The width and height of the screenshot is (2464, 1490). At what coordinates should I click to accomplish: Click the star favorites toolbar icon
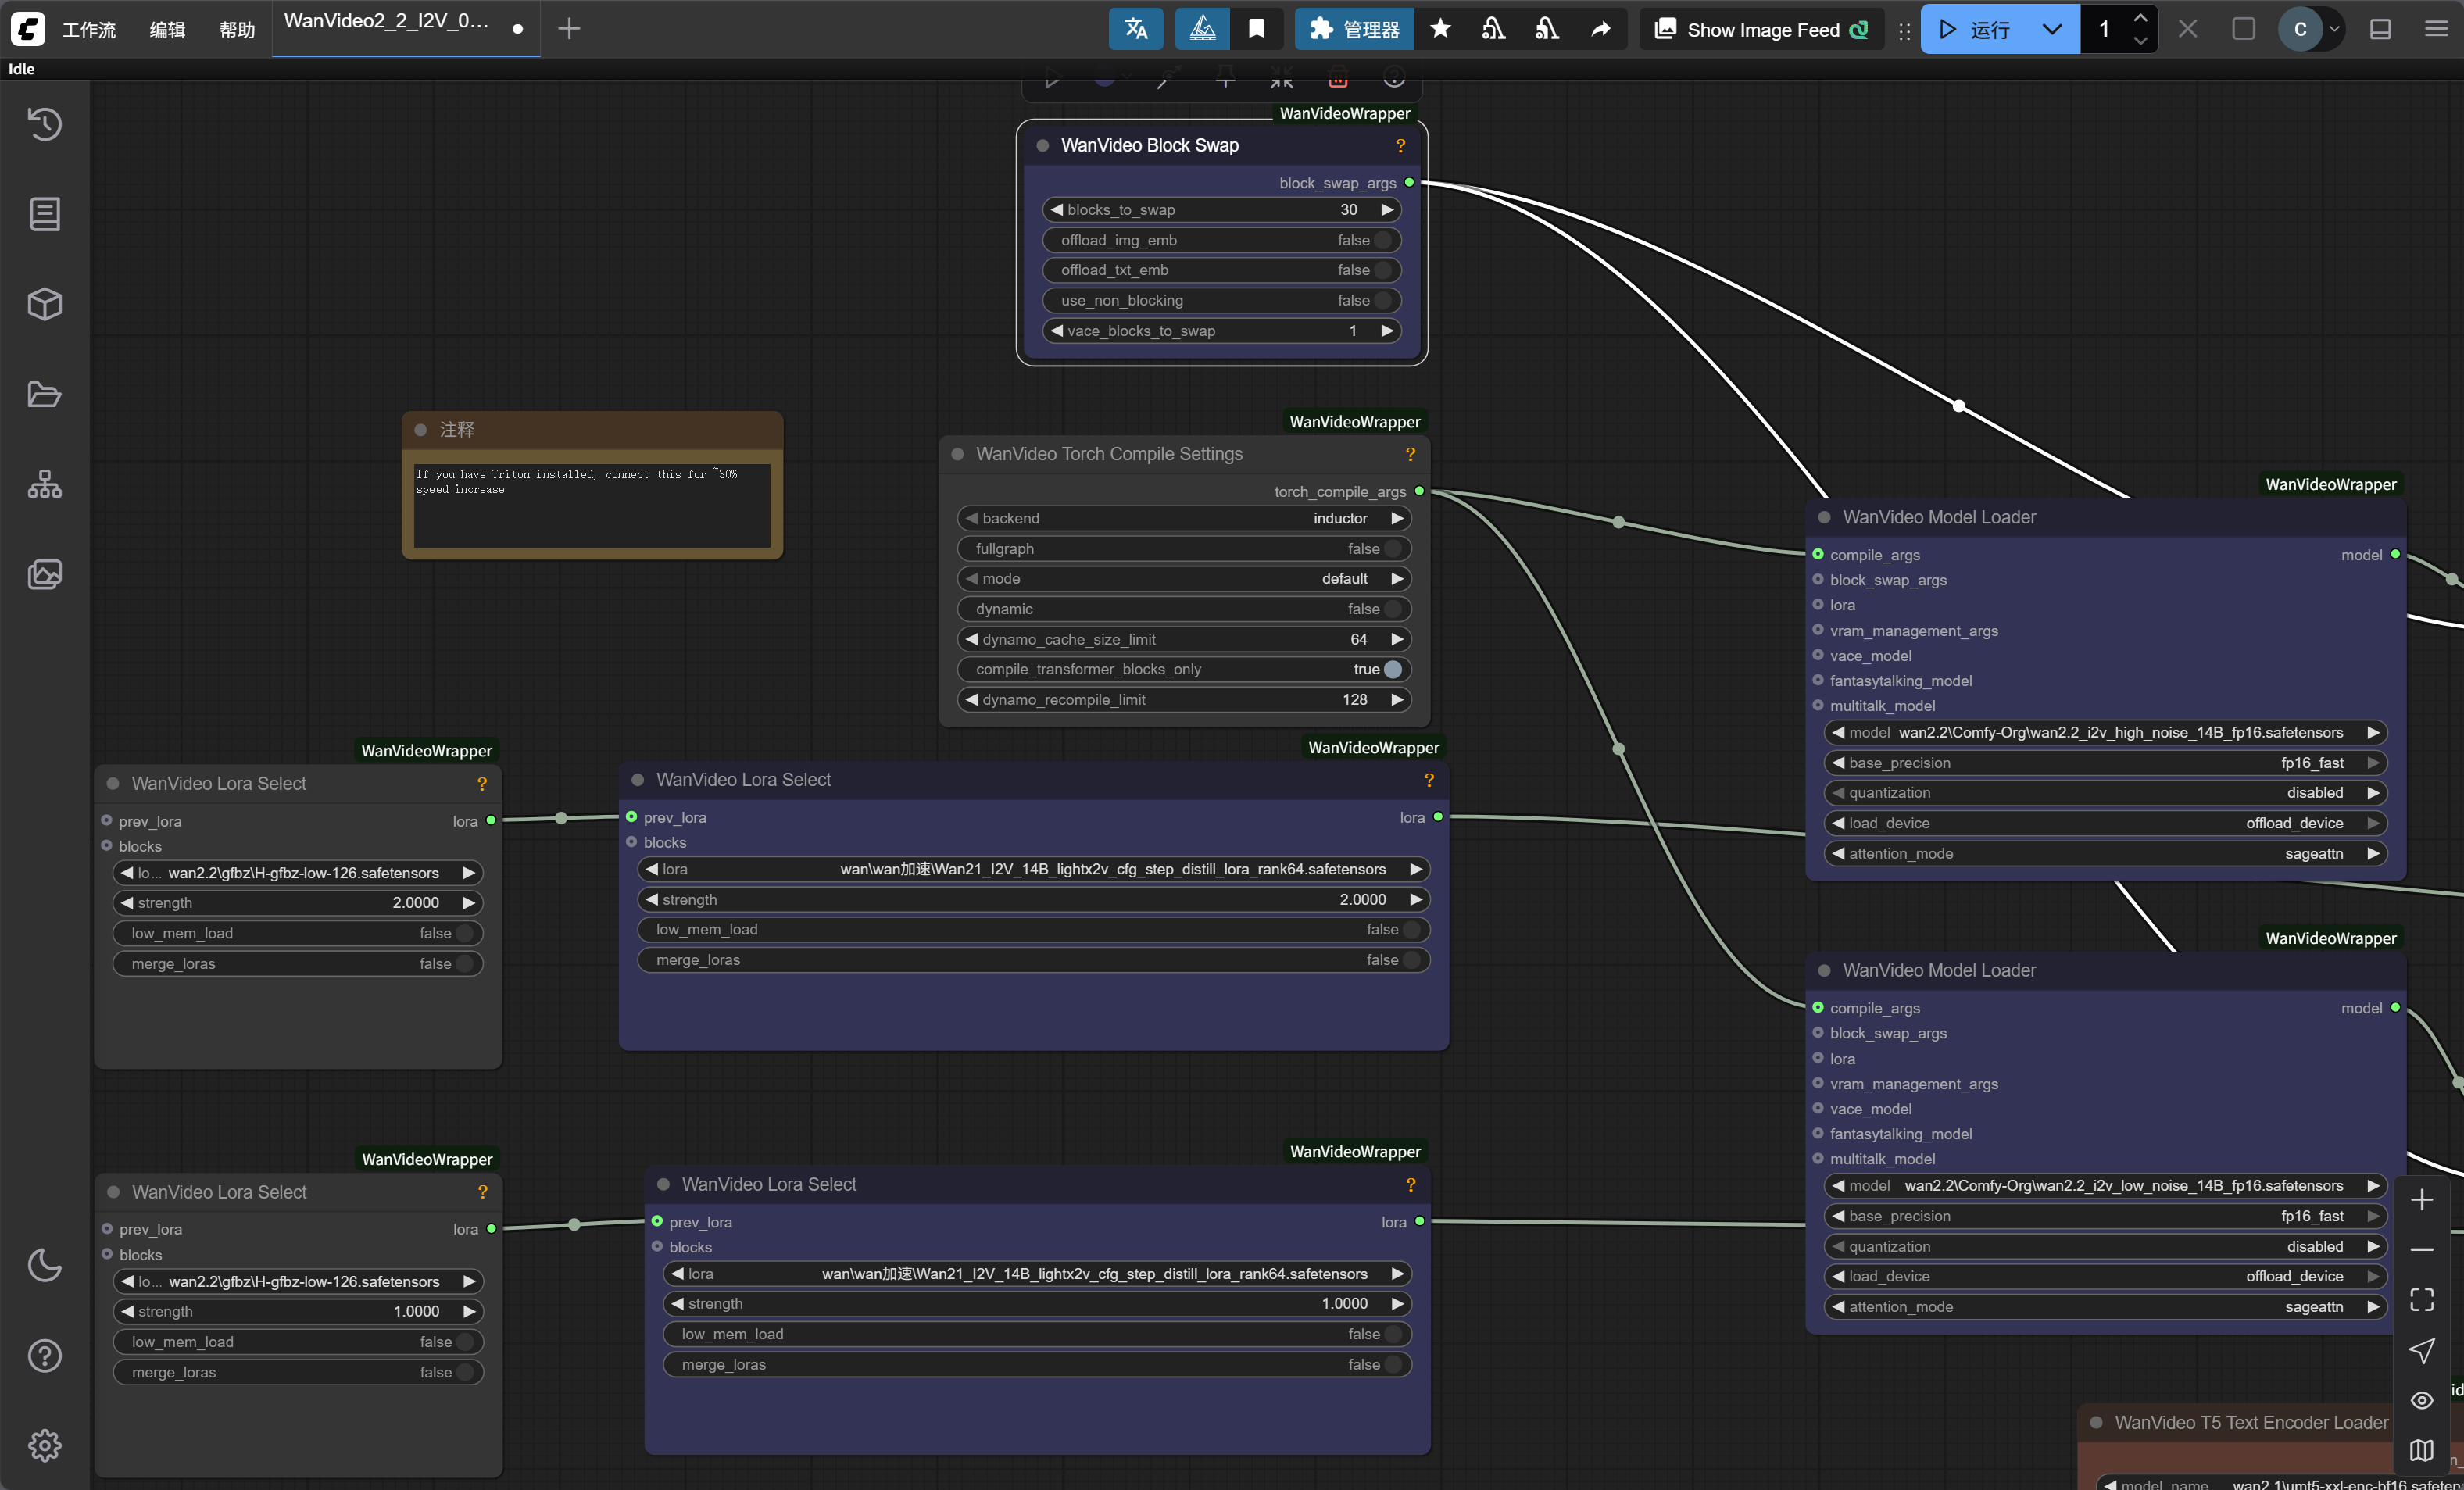(x=1440, y=29)
